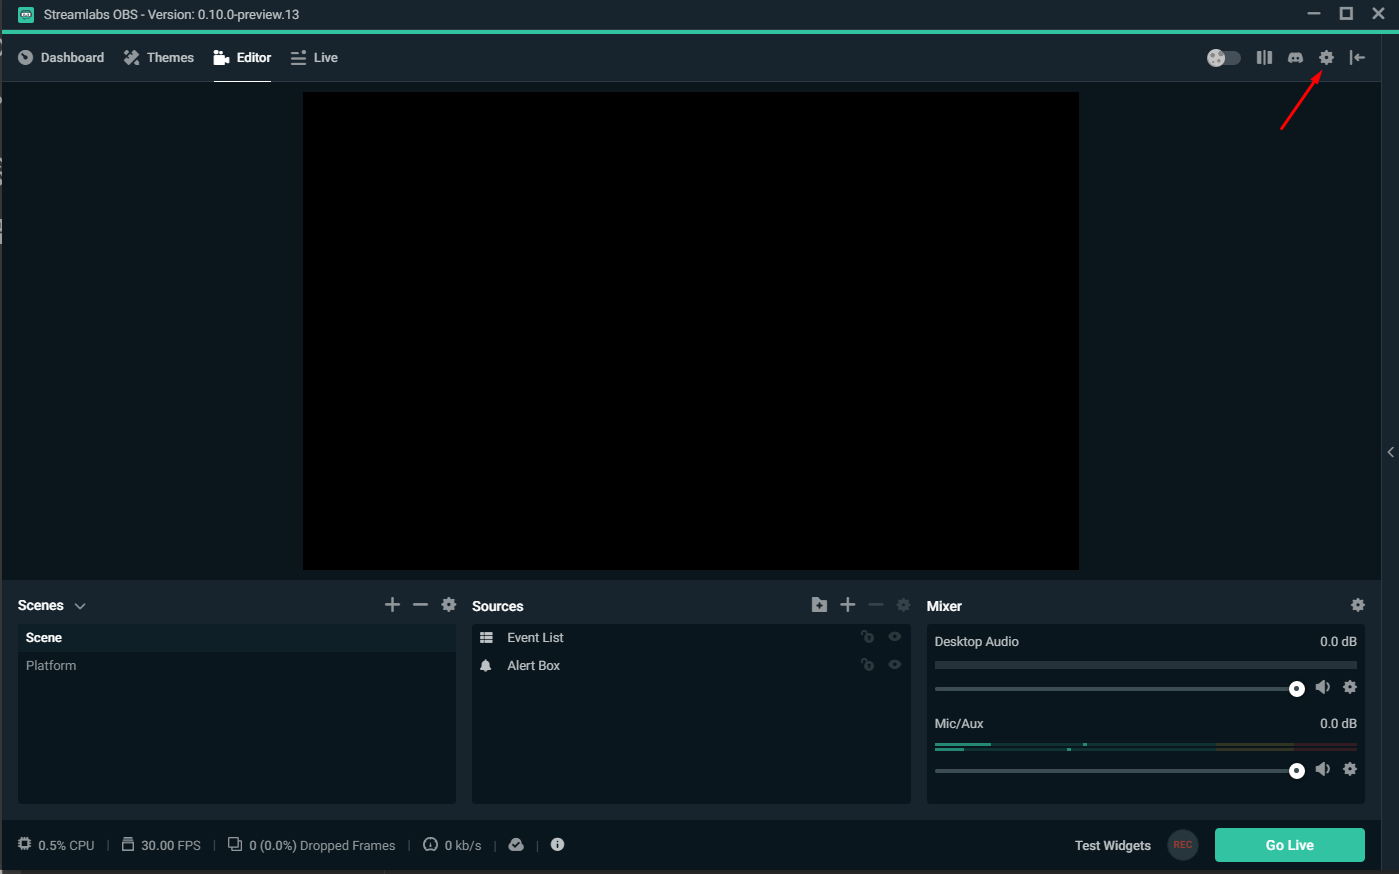Mute Mic/Aux
The height and width of the screenshot is (874, 1399).
click(x=1323, y=769)
